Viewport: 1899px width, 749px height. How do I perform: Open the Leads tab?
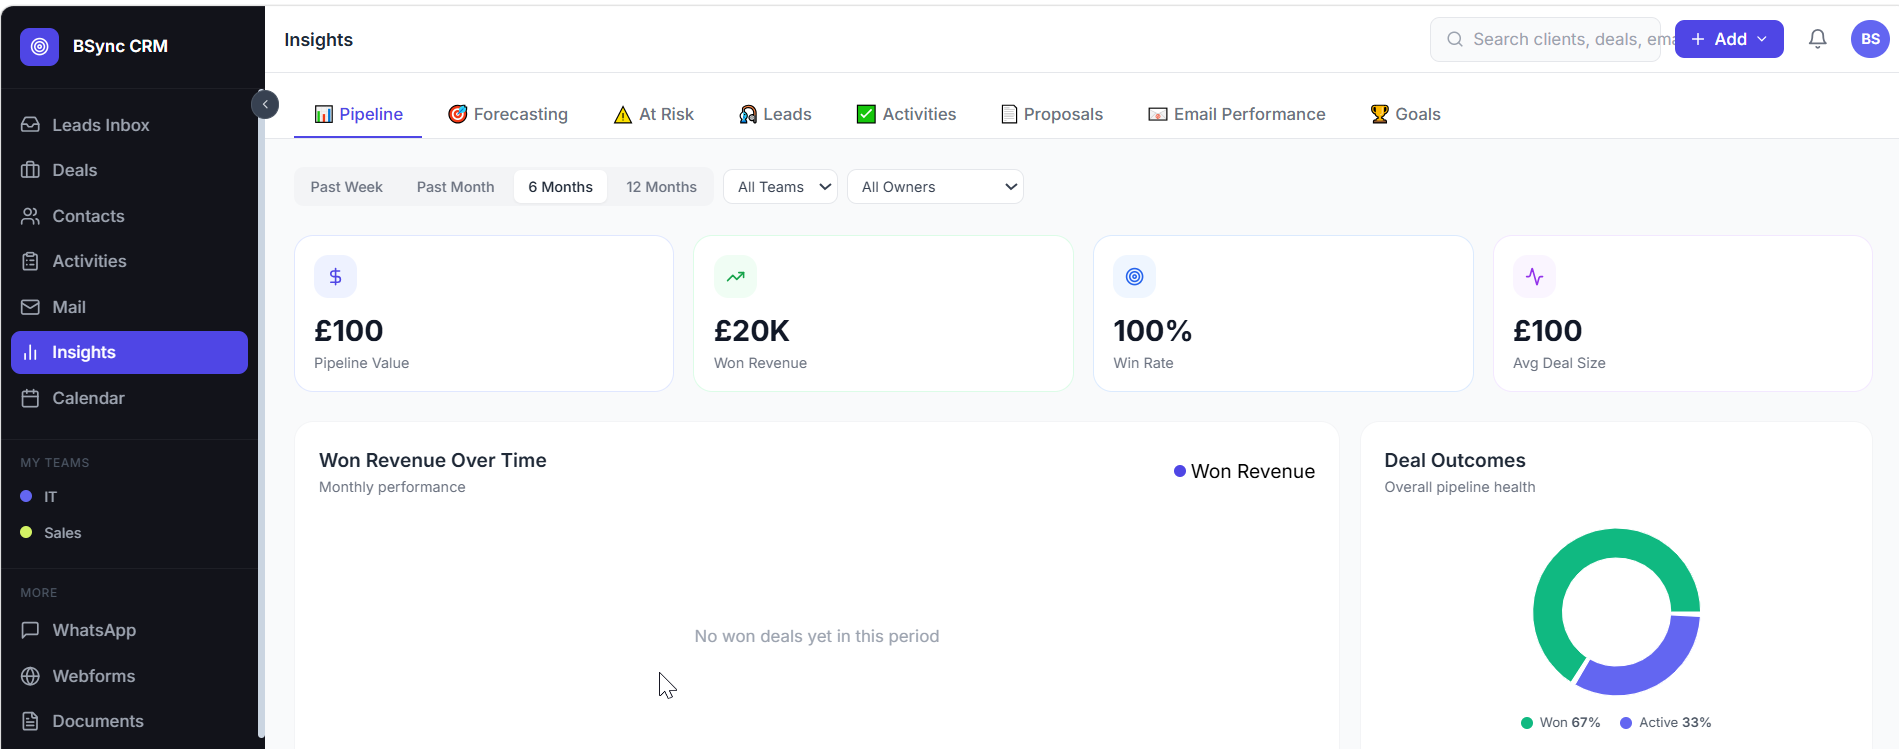775,114
